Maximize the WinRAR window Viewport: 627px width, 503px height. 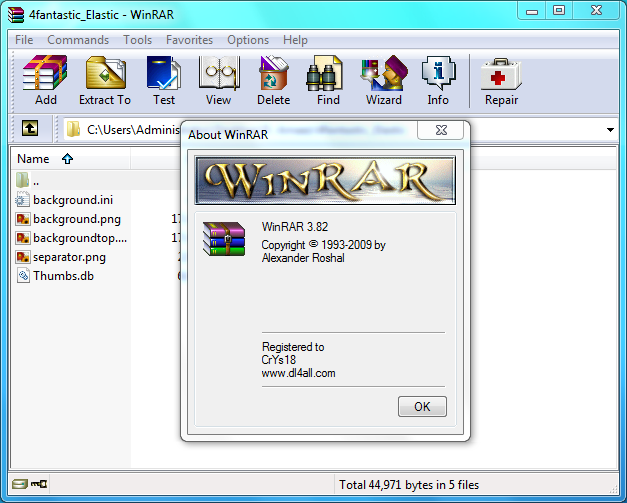pyautogui.click(x=559, y=10)
